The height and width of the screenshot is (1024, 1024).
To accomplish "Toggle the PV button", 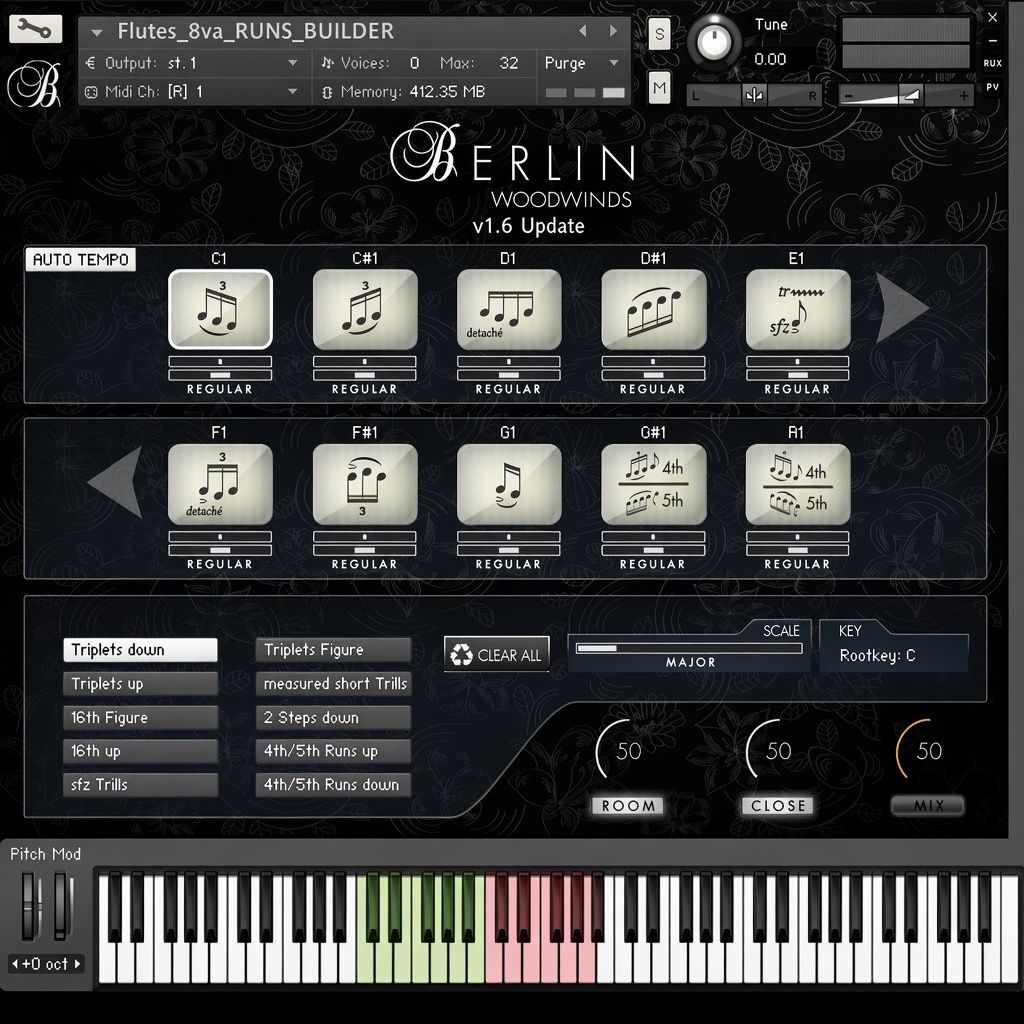I will coord(992,87).
